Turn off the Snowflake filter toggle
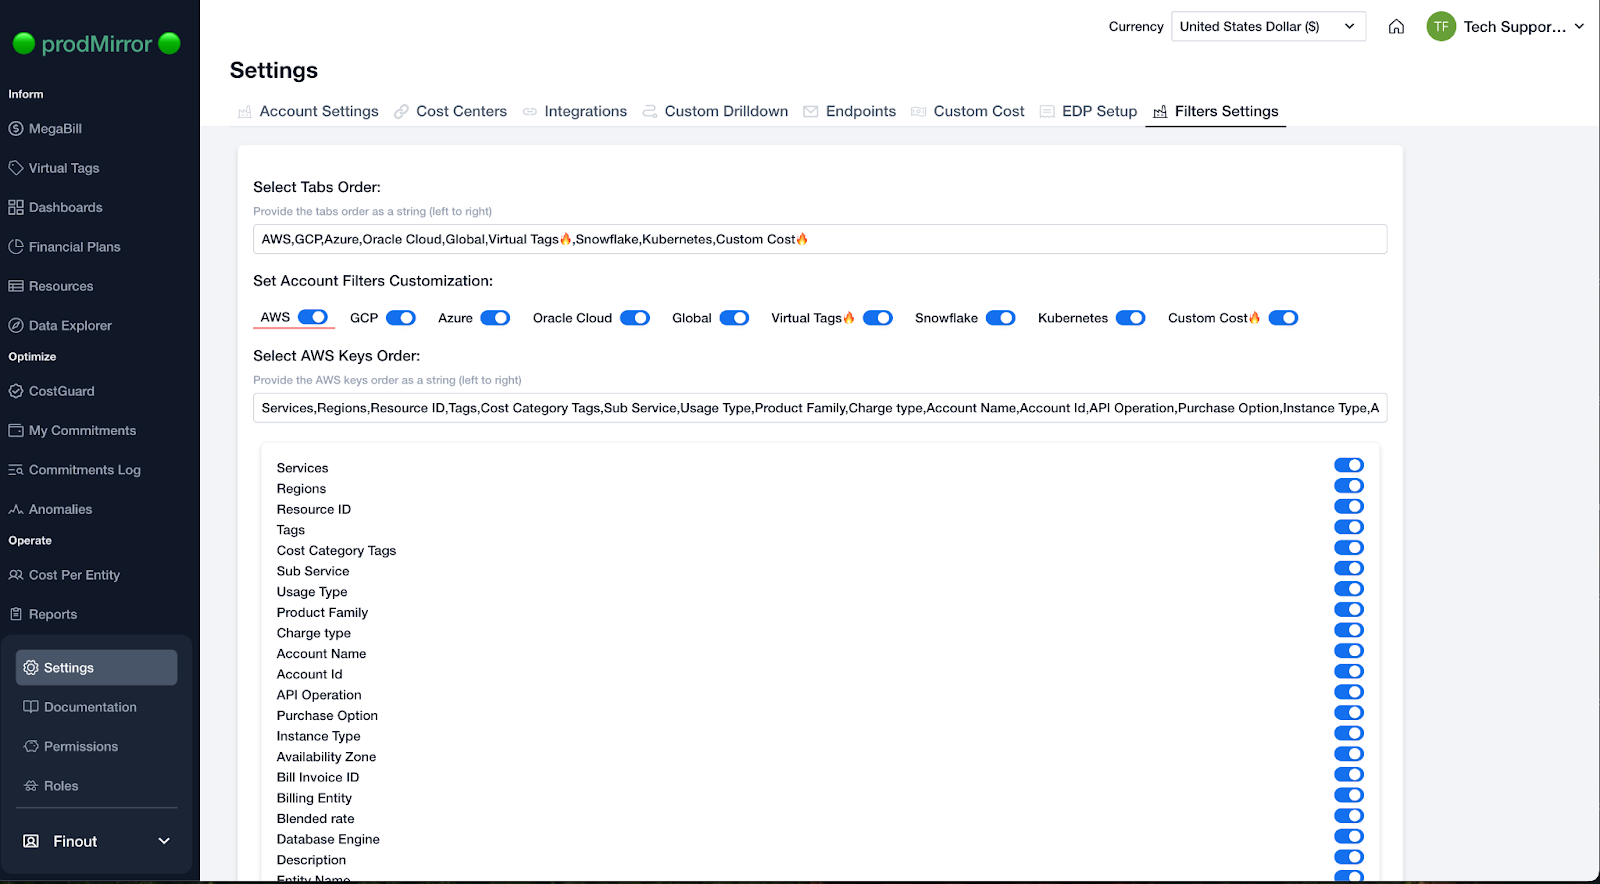 point(1000,318)
